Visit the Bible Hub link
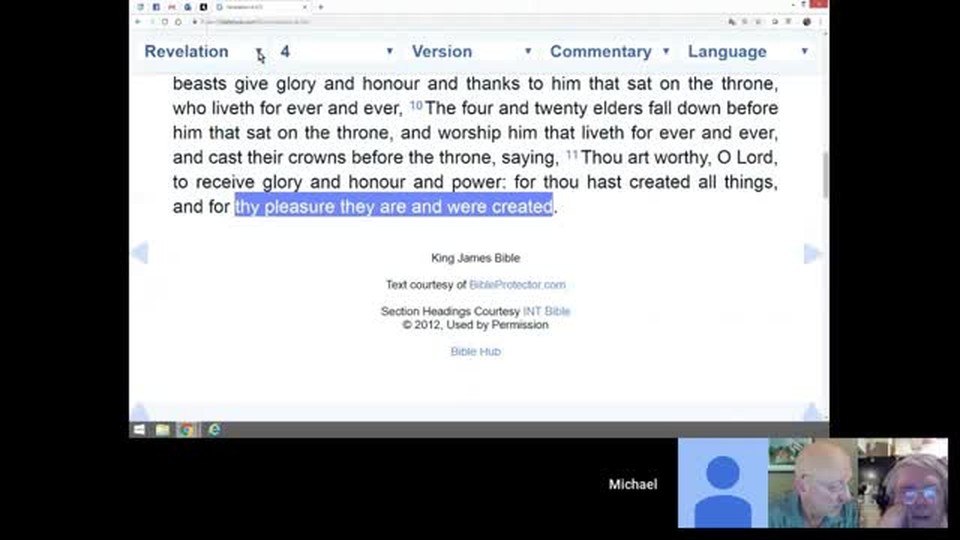Screen dimensions: 960x540 coord(476,351)
